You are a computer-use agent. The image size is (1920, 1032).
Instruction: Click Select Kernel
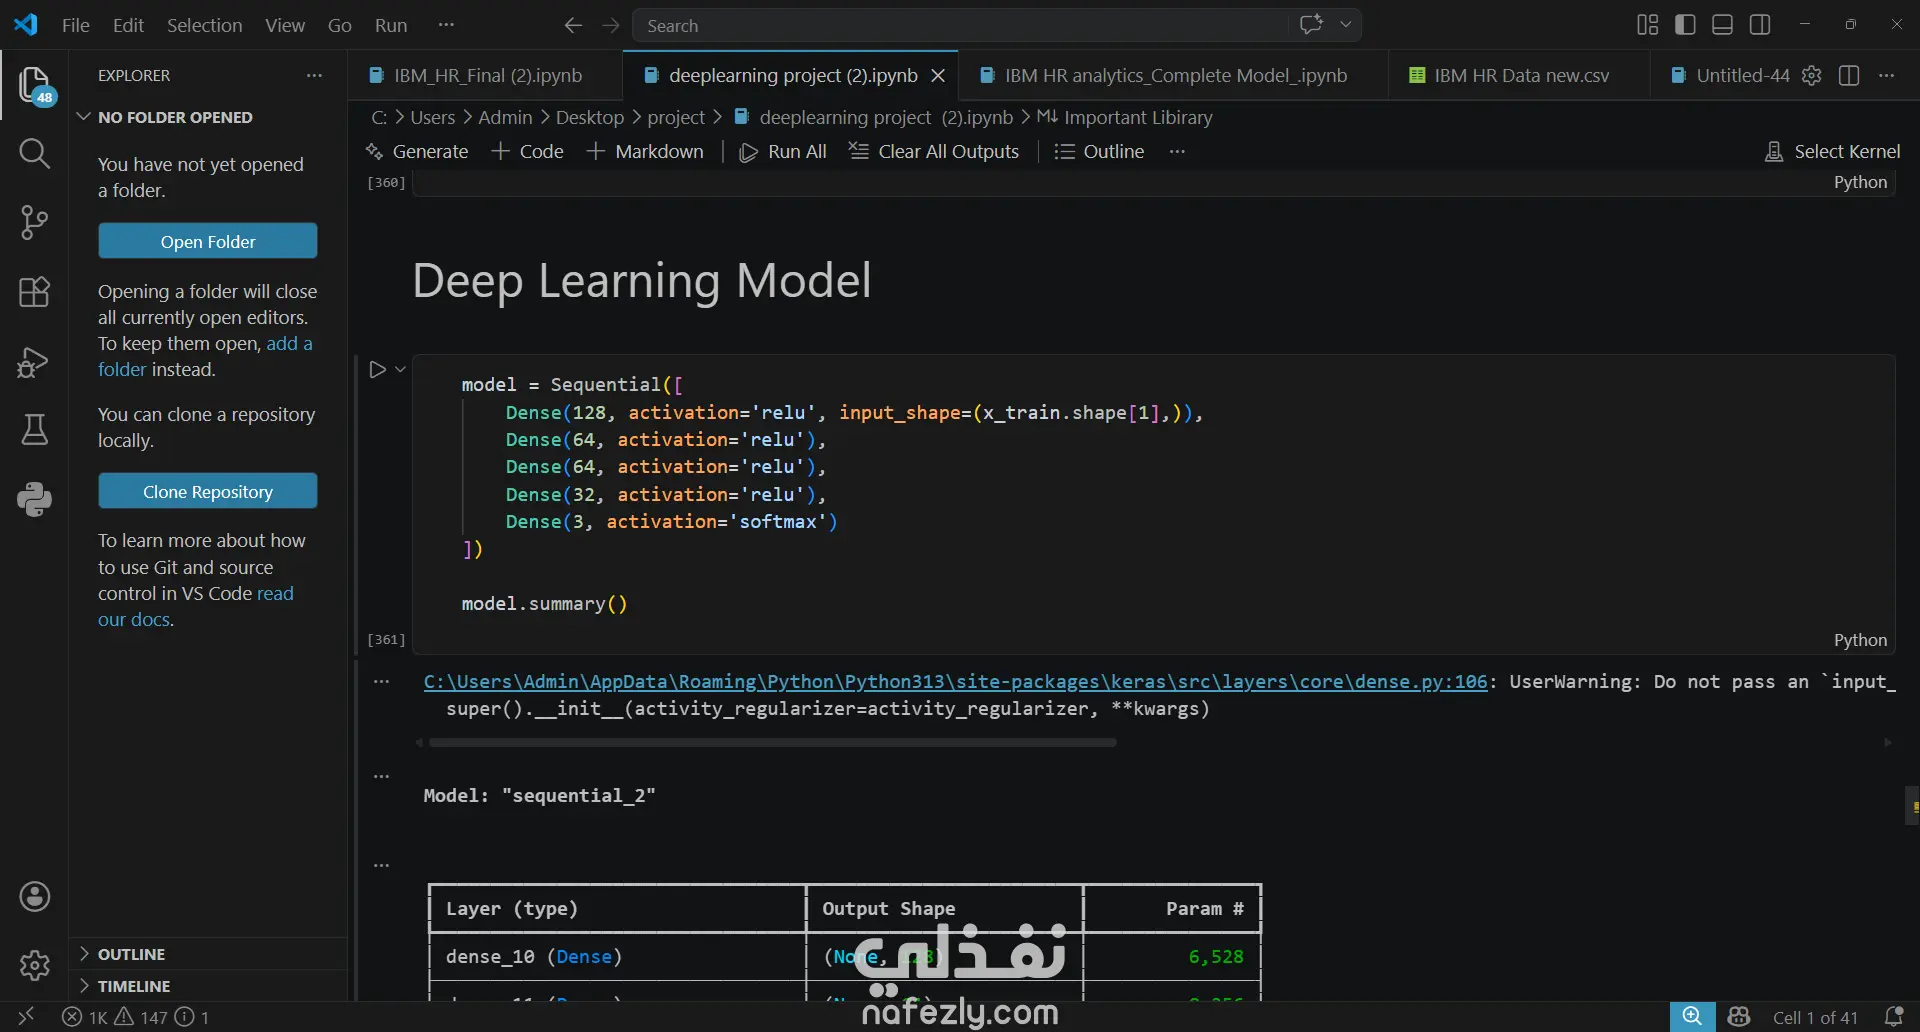1832,151
